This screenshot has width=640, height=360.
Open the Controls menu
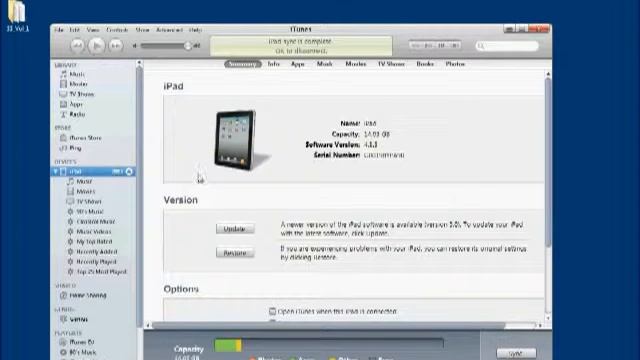point(117,30)
